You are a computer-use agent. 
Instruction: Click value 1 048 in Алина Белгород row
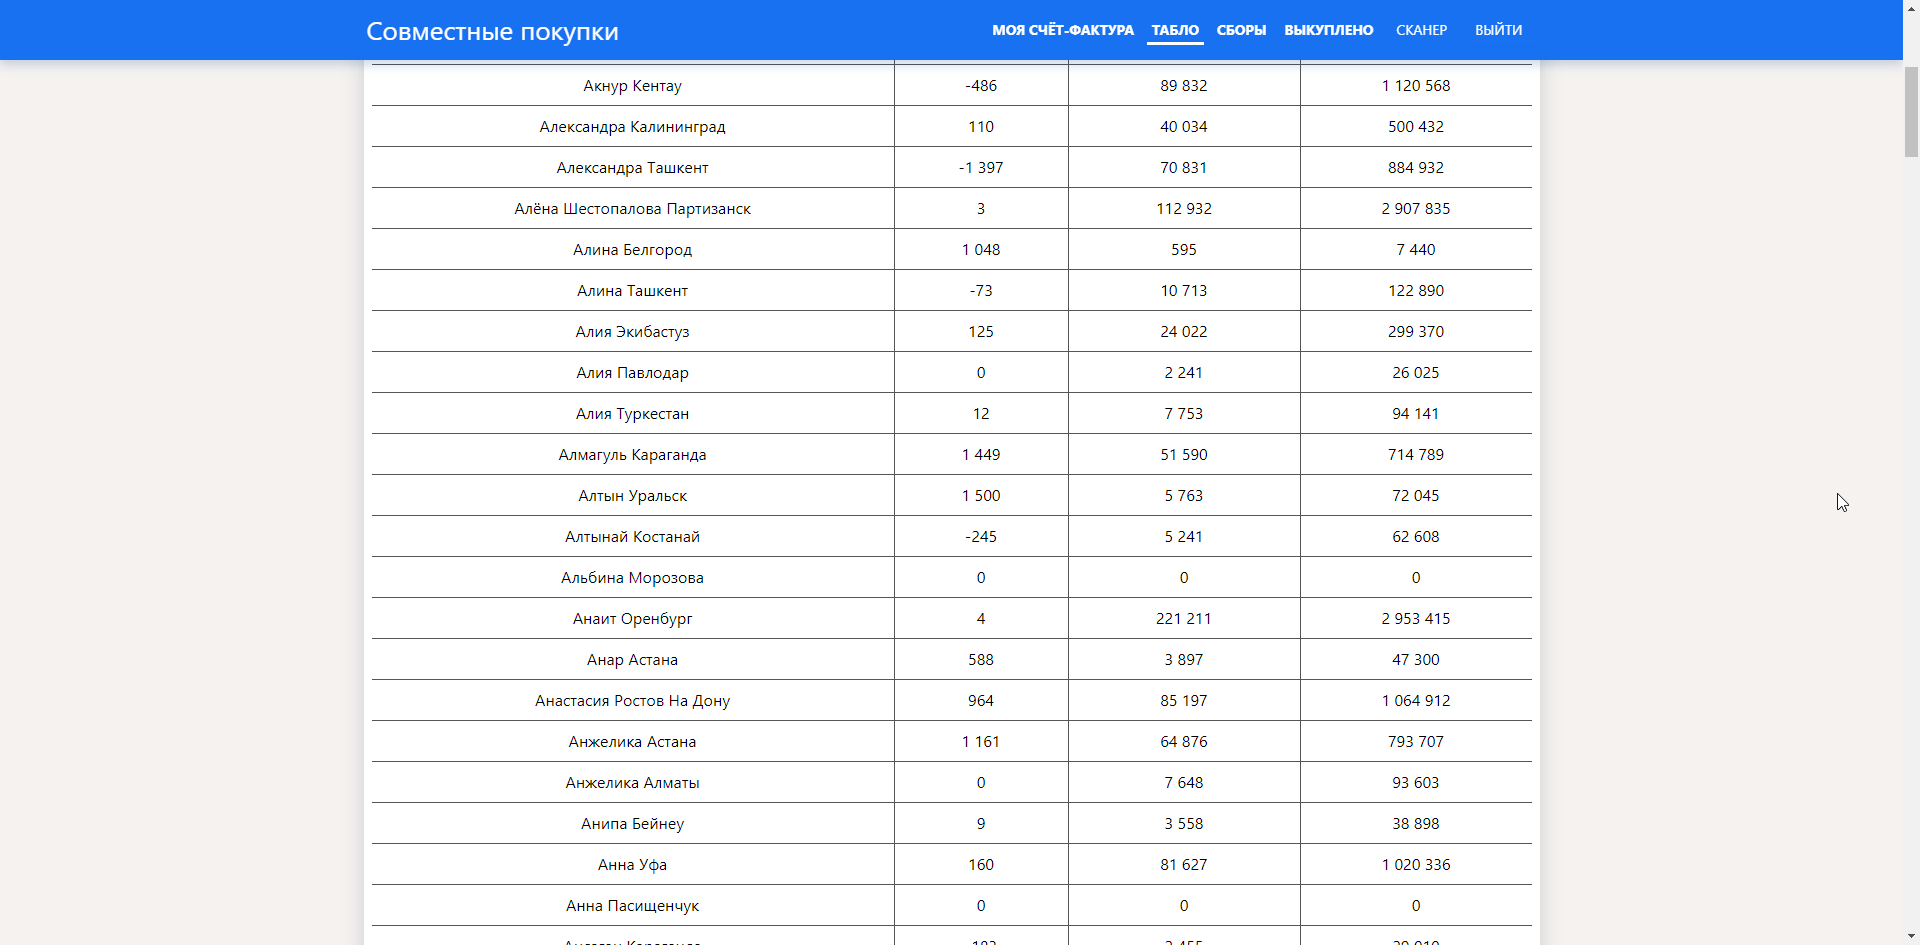(981, 250)
